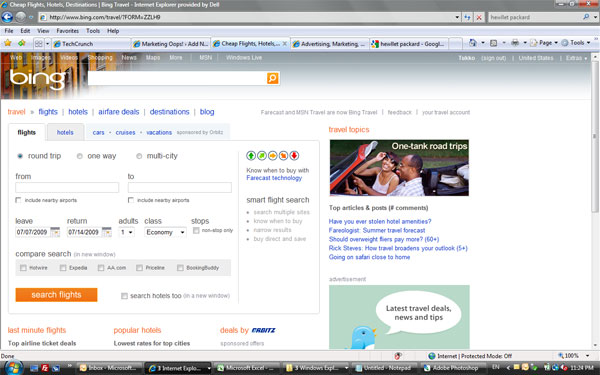Click the Bing search text box
The height and width of the screenshot is (375, 600).
click(x=177, y=78)
